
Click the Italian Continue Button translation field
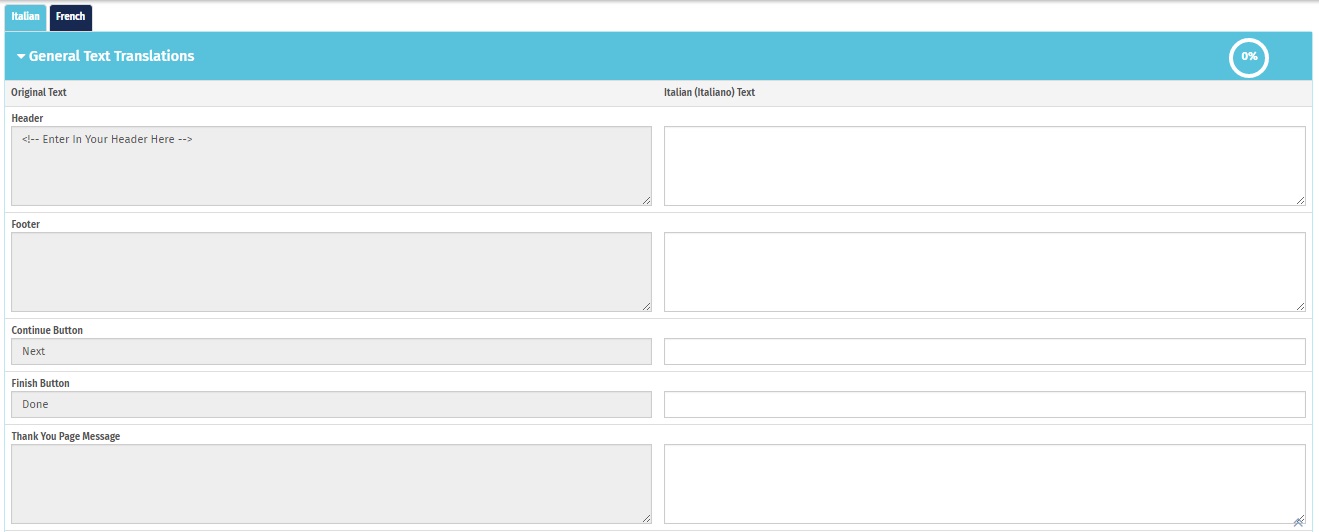pyautogui.click(x=984, y=351)
